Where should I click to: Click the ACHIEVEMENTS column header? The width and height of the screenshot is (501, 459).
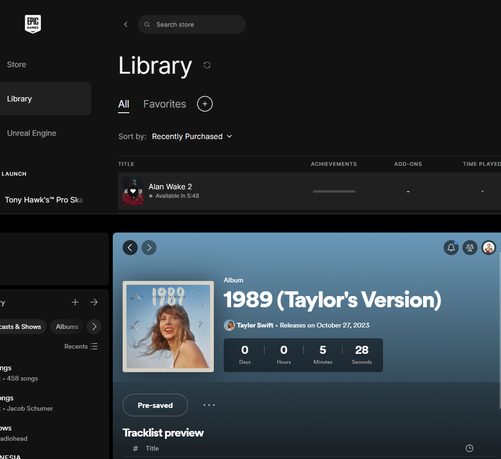click(x=334, y=164)
